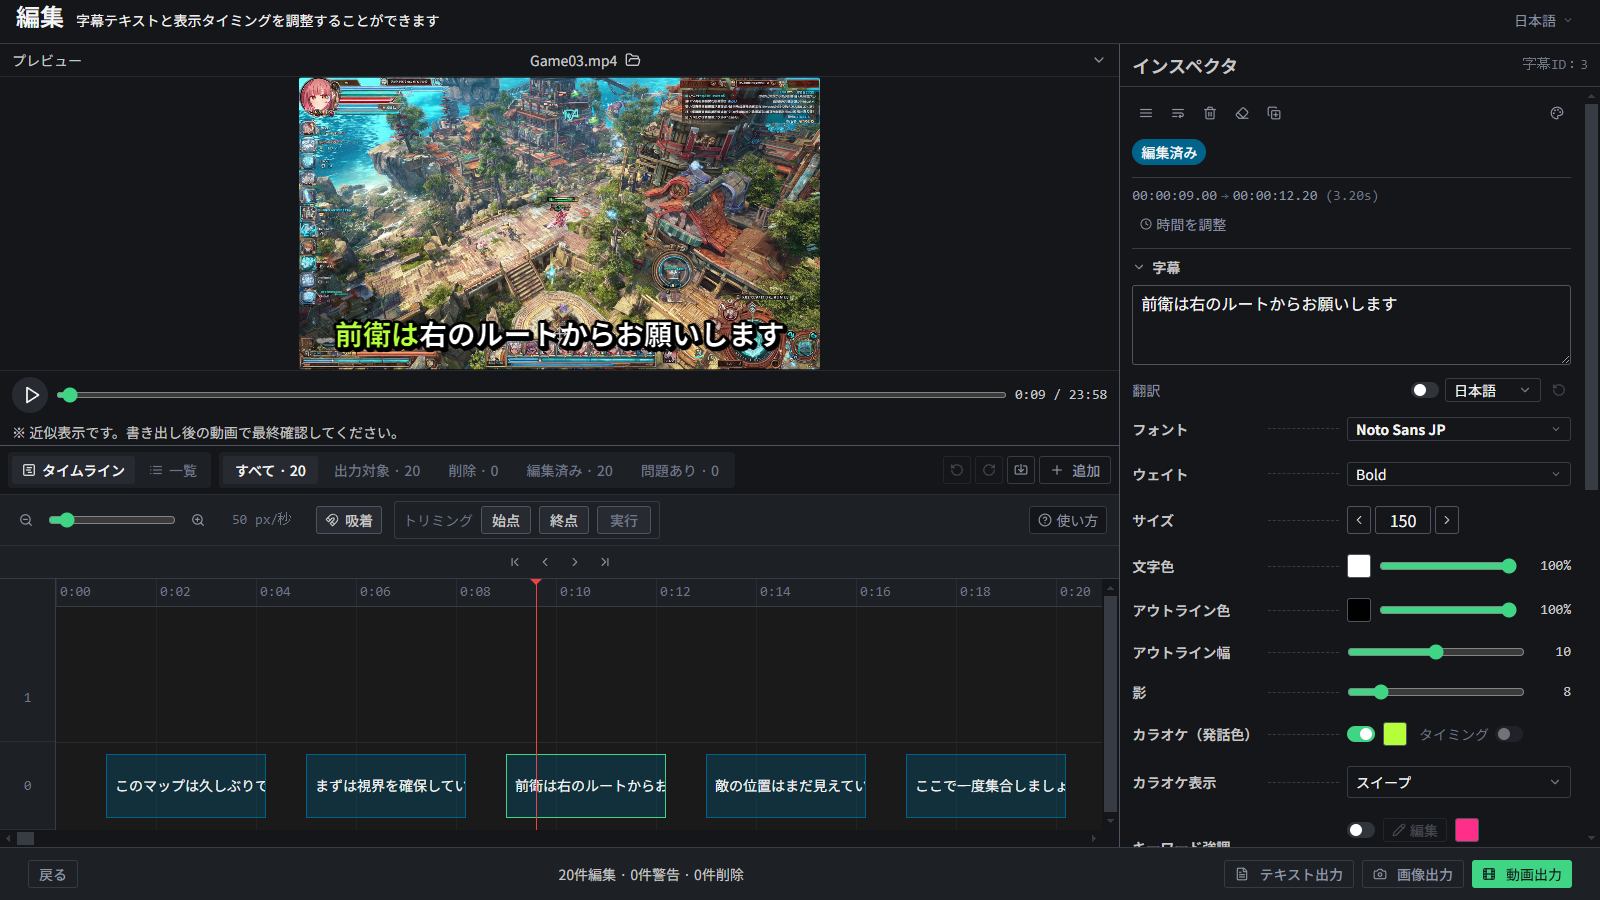
Task: Click the 時間を調整 clock link
Action: [x=1183, y=225]
